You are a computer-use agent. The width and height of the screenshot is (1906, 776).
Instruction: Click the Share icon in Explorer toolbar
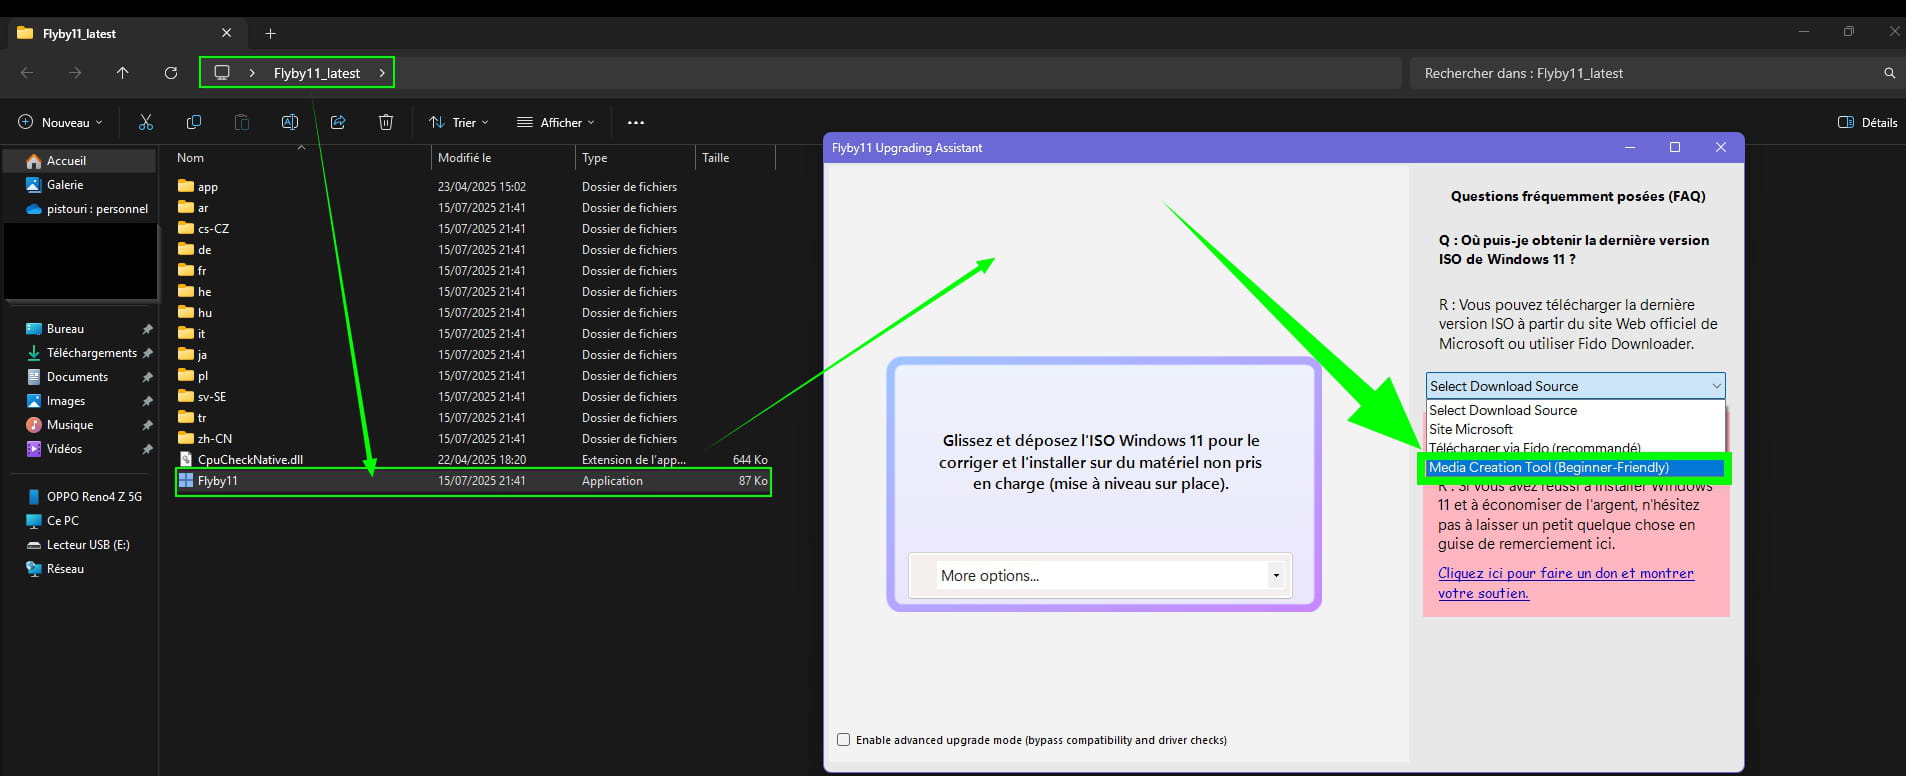tap(338, 122)
